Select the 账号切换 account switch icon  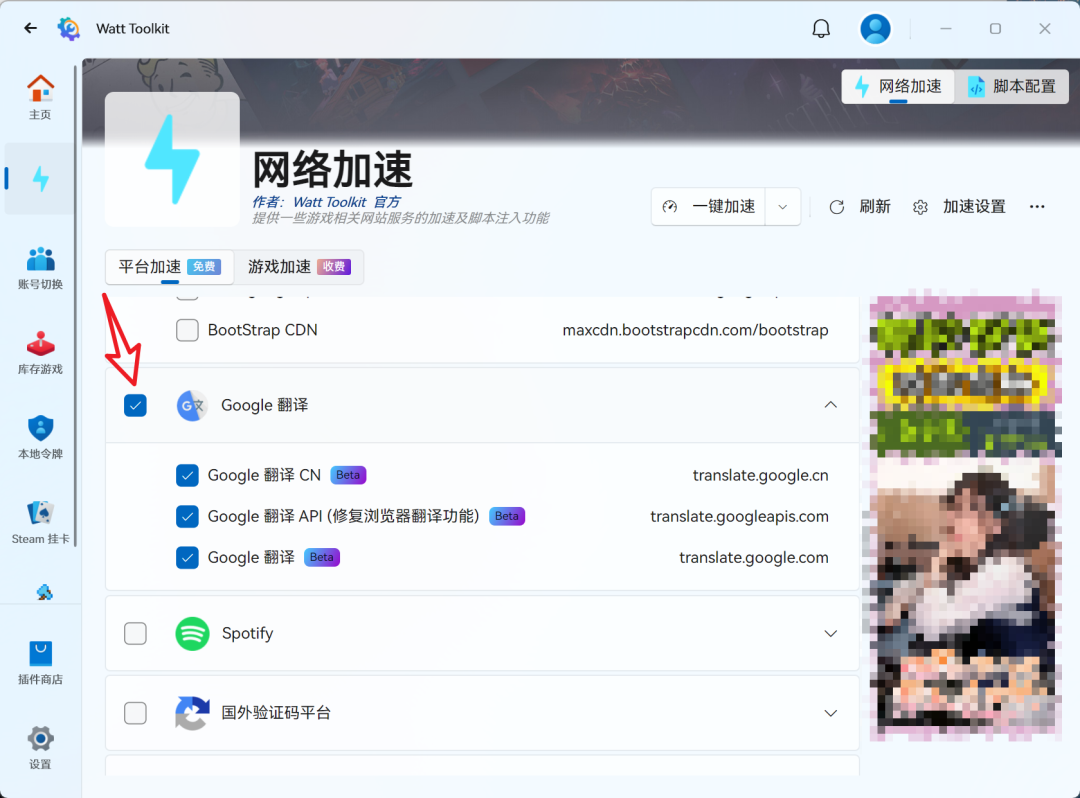(x=40, y=265)
